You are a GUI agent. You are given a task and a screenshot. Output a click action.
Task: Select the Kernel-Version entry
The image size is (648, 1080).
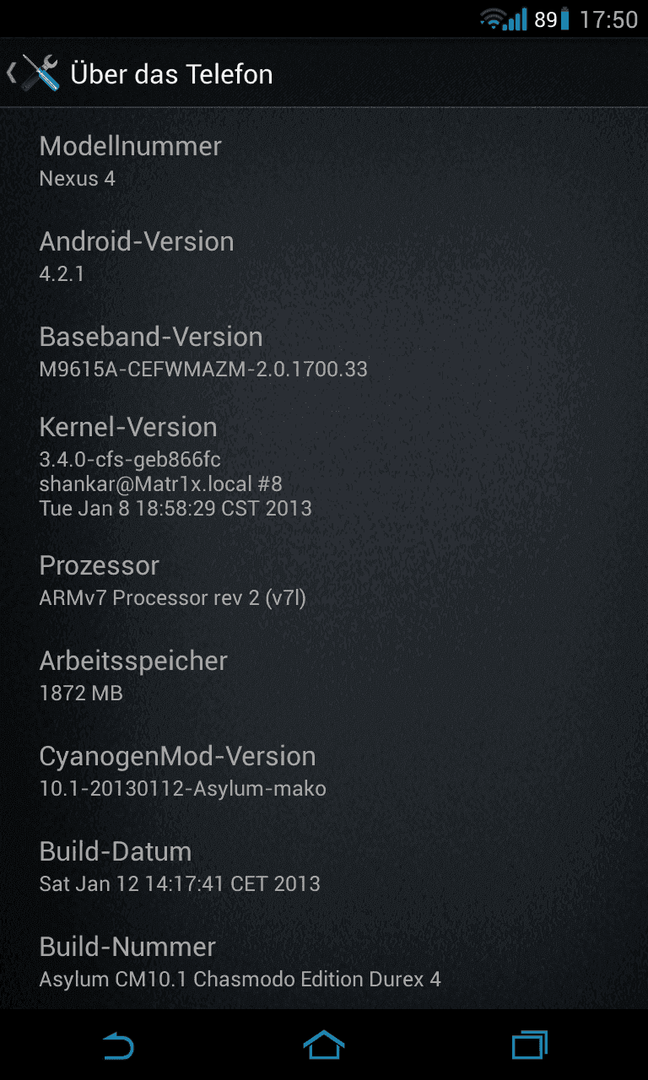click(324, 466)
